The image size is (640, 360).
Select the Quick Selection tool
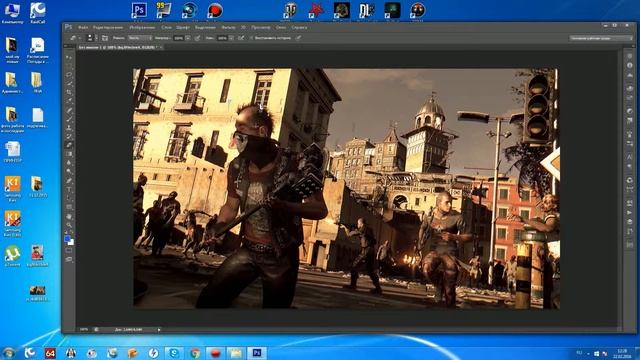pyautogui.click(x=69, y=84)
